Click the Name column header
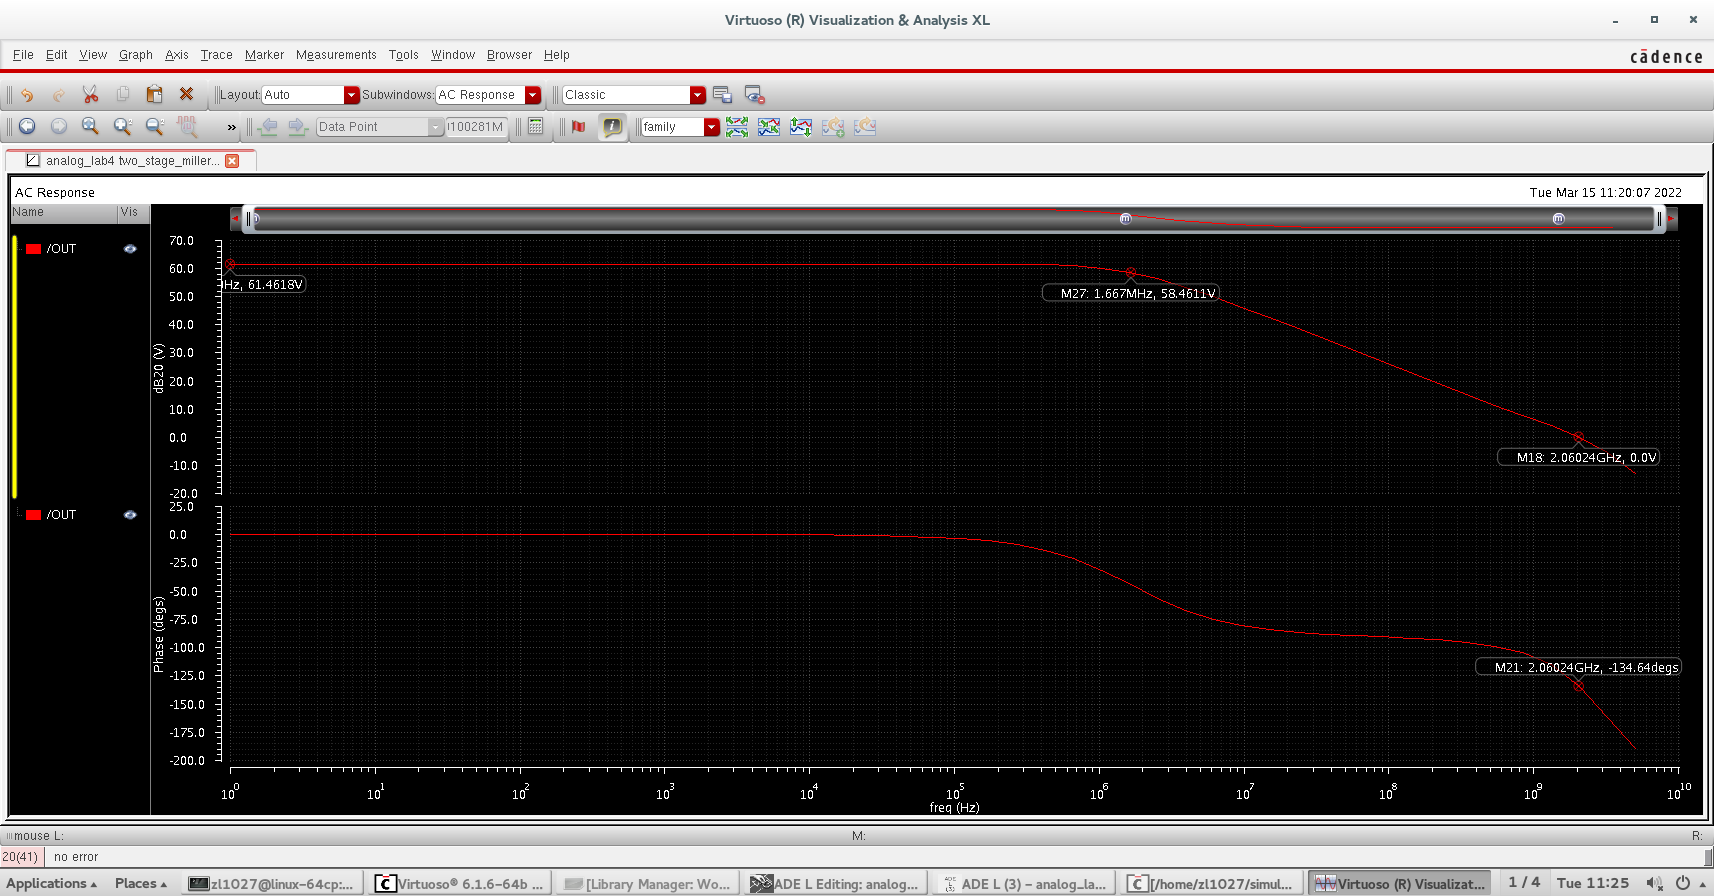The width and height of the screenshot is (1714, 896). 63,212
